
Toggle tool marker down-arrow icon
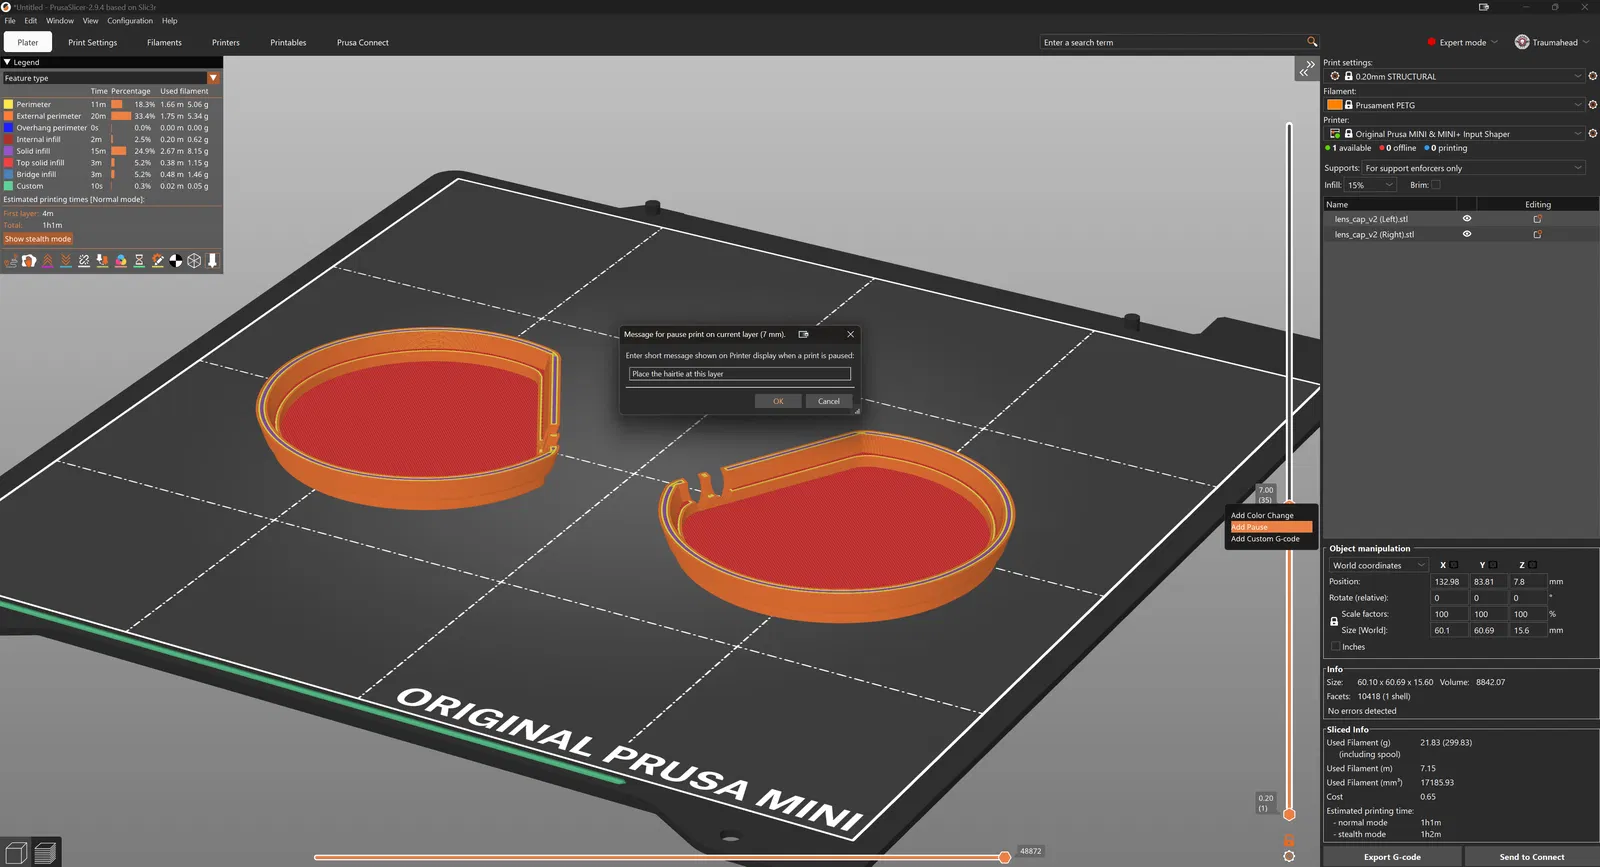pyautogui.click(x=212, y=261)
